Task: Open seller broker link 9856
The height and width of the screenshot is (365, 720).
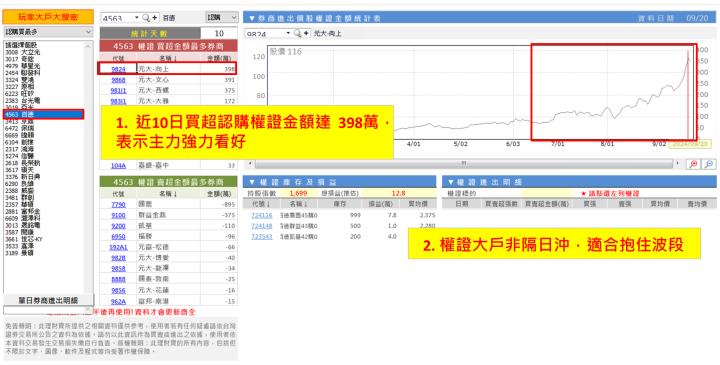Action: (118, 290)
